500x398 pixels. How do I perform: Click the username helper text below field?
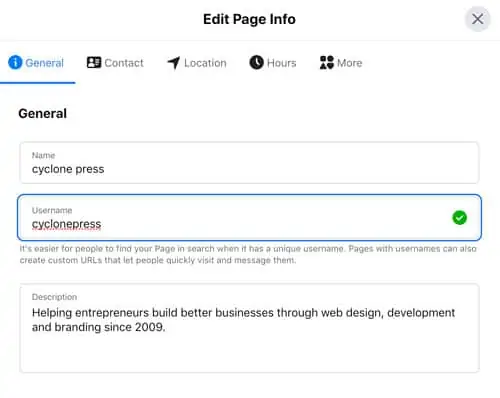coord(248,254)
